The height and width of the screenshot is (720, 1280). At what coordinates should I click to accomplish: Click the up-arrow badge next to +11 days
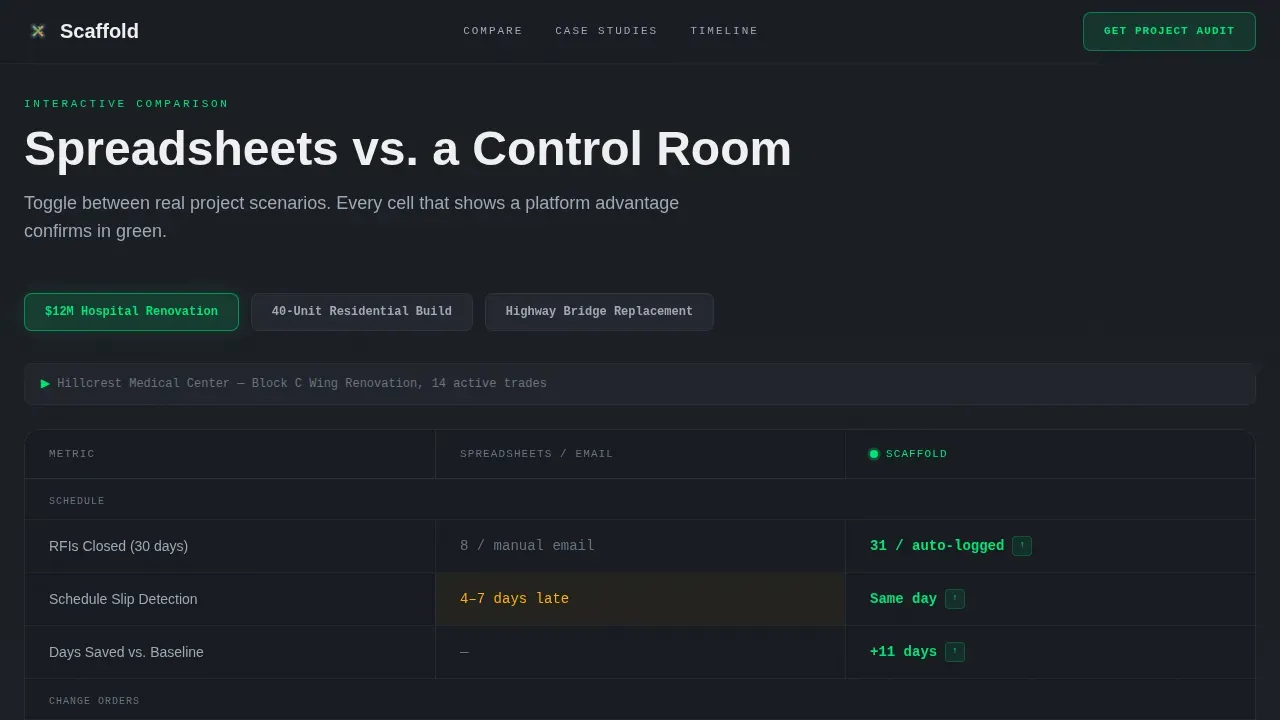[955, 652]
